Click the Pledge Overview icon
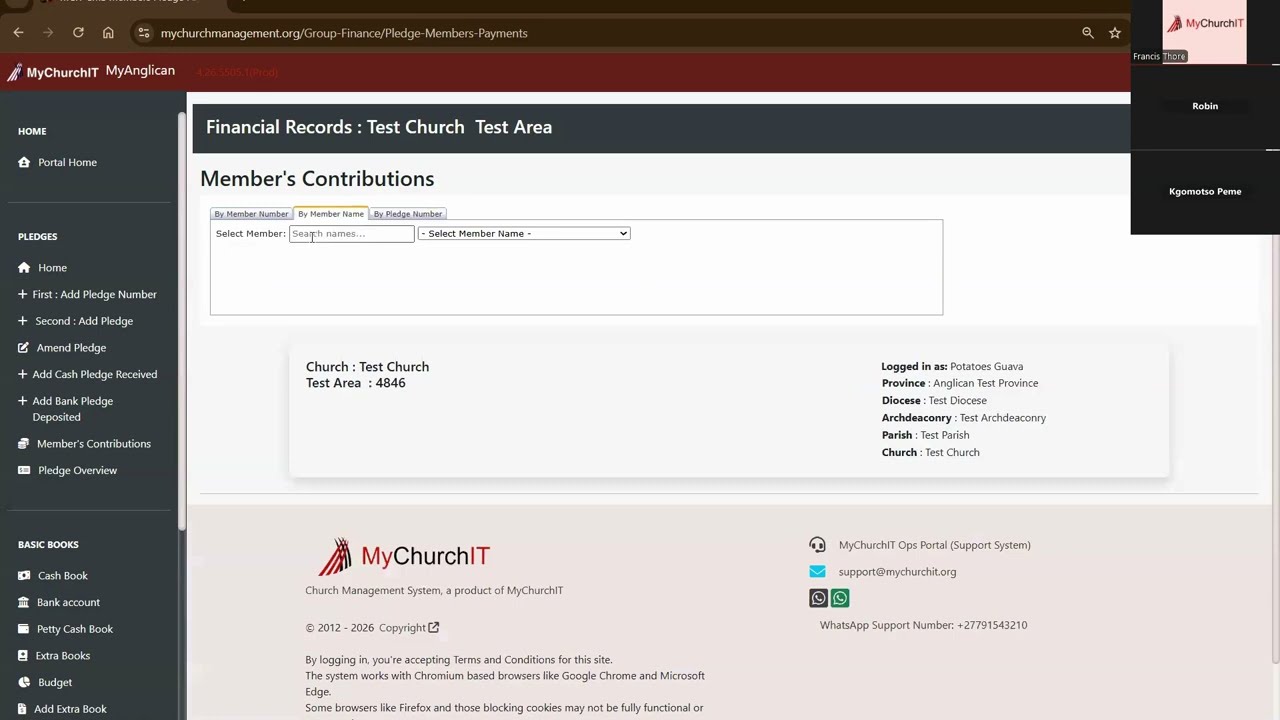 [x=24, y=470]
